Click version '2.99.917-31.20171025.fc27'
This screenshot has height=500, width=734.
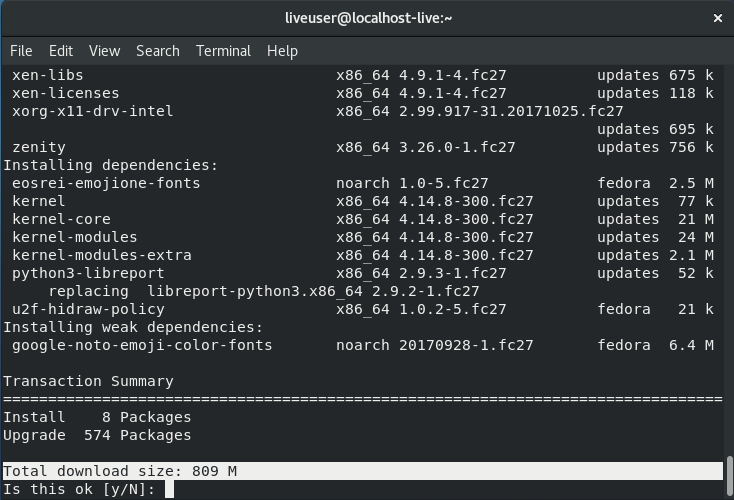(x=511, y=111)
